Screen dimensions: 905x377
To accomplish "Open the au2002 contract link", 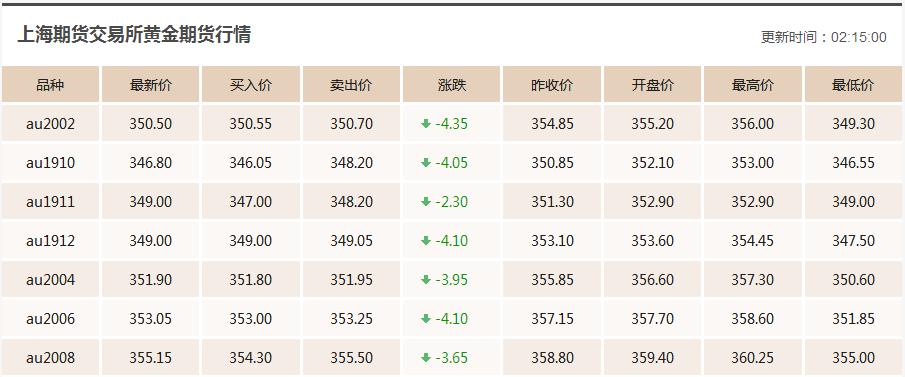I will 50,124.
